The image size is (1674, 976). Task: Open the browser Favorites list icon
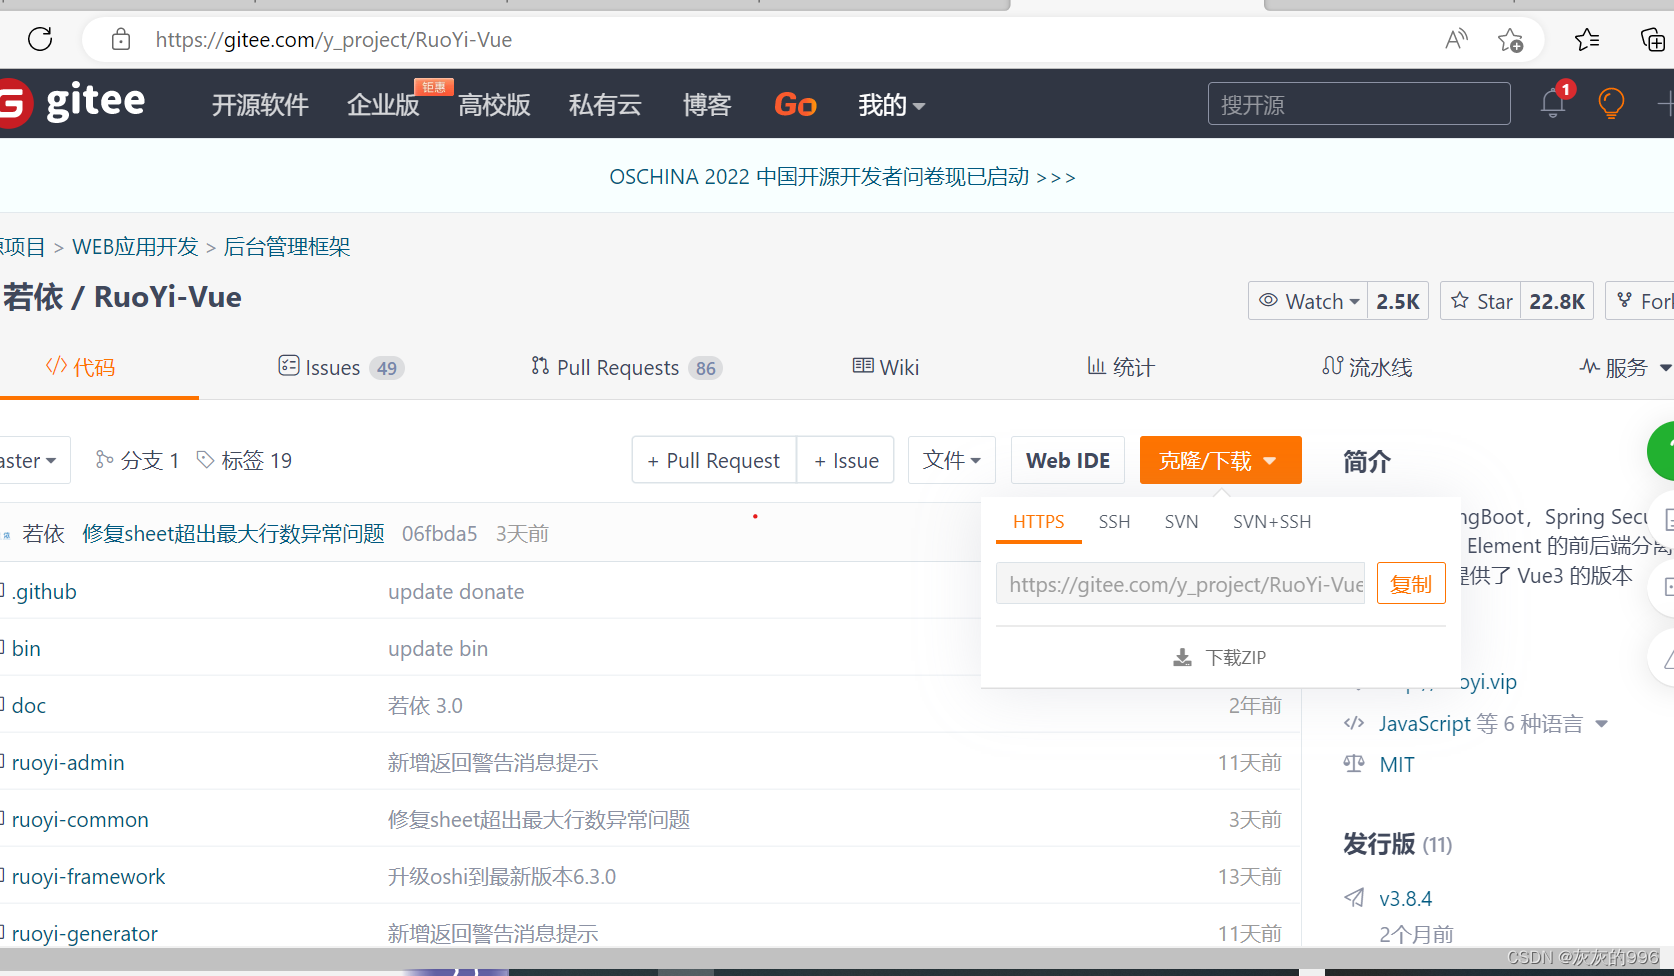point(1587,40)
